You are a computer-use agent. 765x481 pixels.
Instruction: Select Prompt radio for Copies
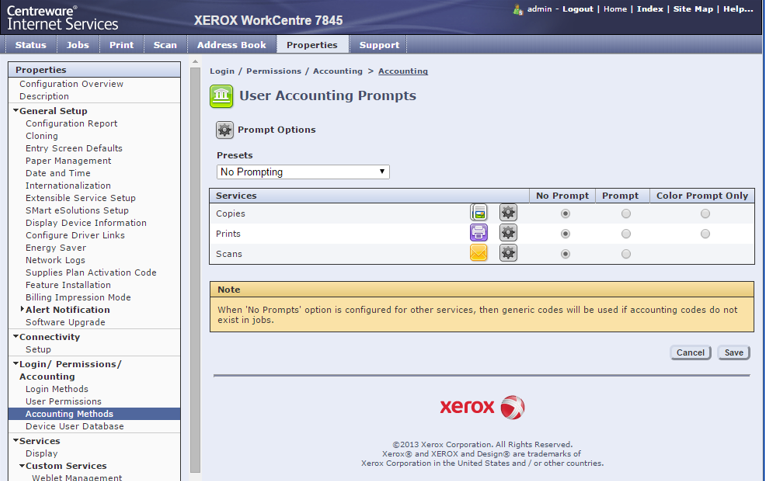pyautogui.click(x=626, y=214)
